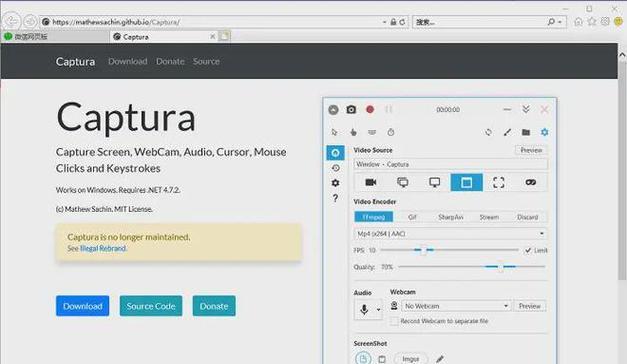Follow the Illegal Rebrand link
Viewport: 627px width, 364px height.
(x=103, y=248)
